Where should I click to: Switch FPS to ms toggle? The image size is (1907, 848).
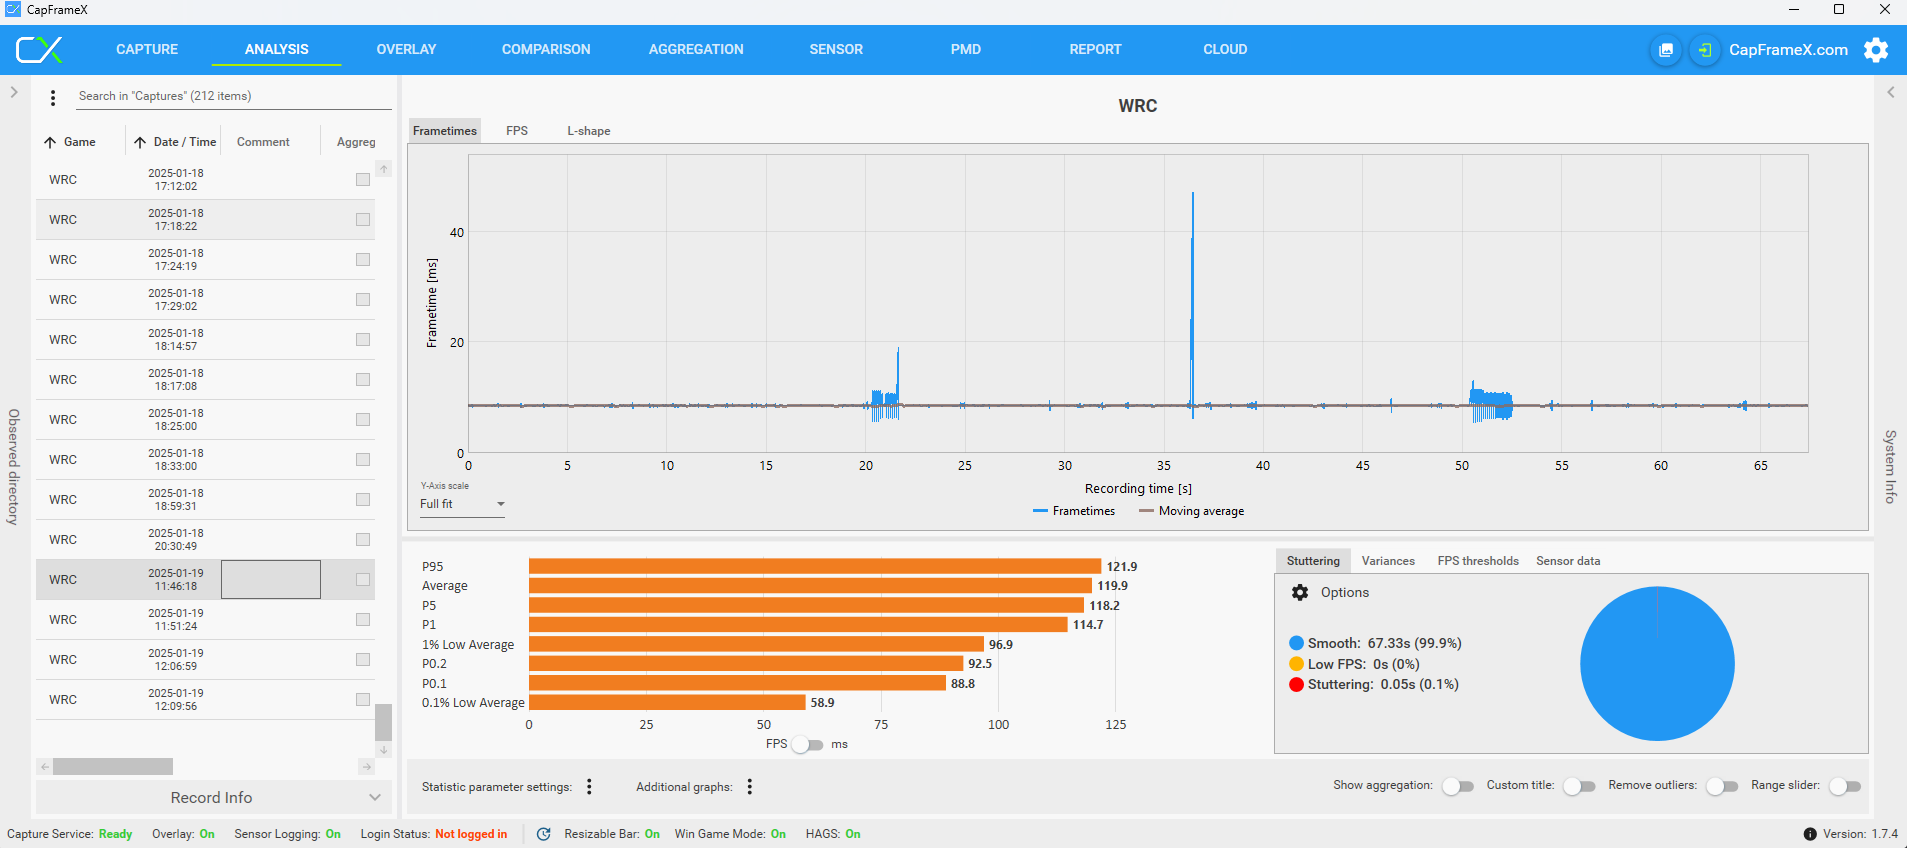806,745
